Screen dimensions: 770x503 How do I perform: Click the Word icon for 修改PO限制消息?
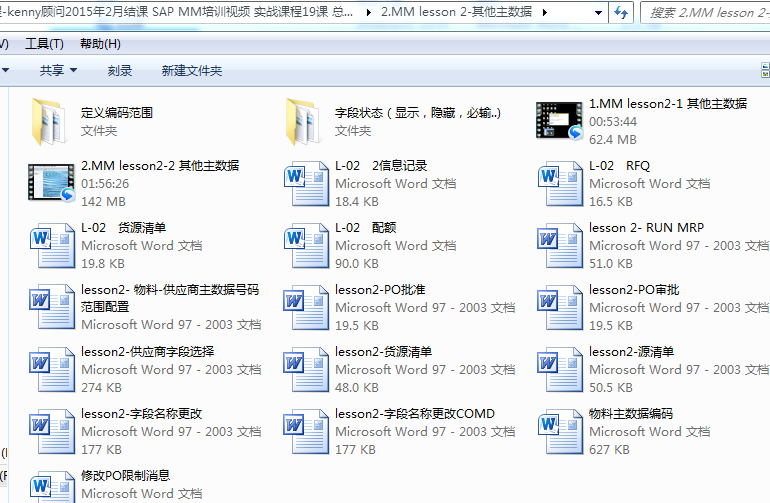[x=52, y=487]
